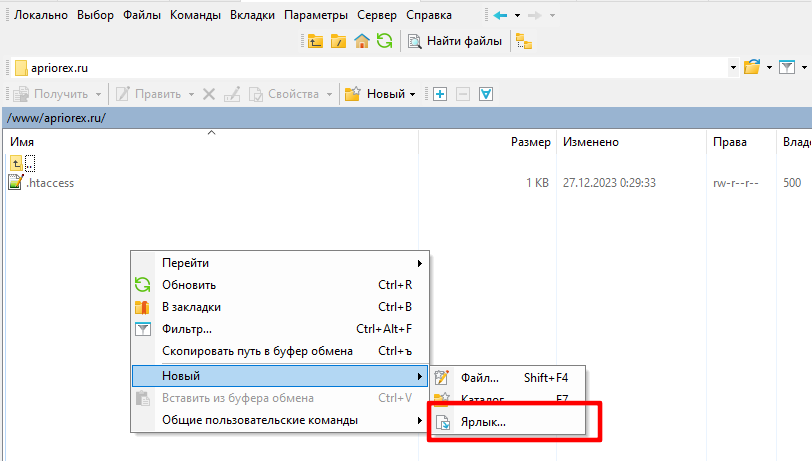This screenshot has height=461, width=812.
Task: Click the open directory folder icon
Action: tap(753, 67)
